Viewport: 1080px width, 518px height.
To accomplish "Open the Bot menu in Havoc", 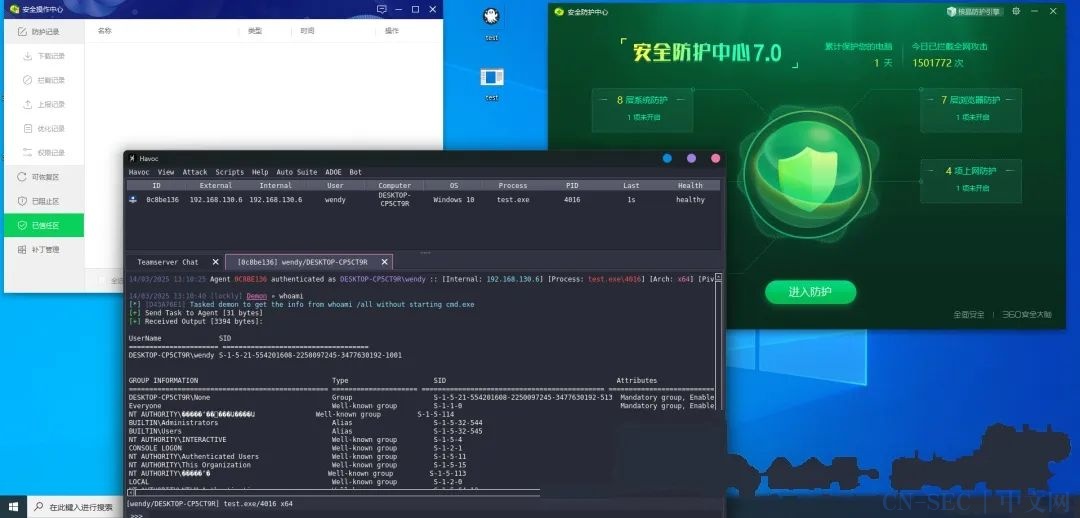I will [x=355, y=172].
